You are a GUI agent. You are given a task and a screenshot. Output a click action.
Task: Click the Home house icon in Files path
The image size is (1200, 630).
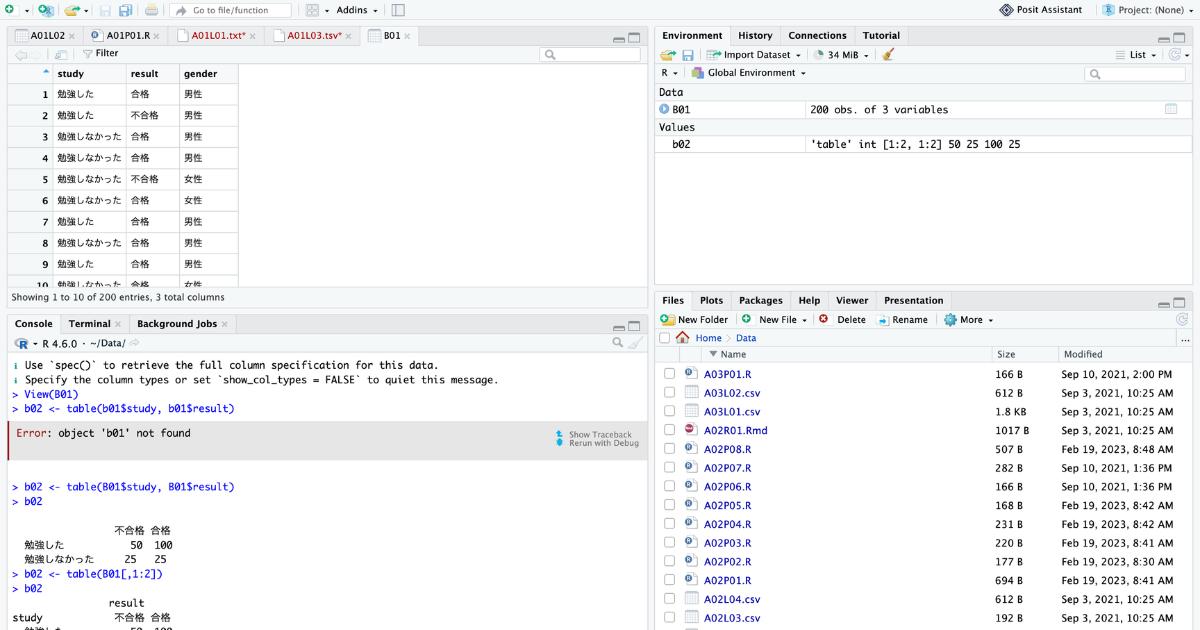coord(683,338)
